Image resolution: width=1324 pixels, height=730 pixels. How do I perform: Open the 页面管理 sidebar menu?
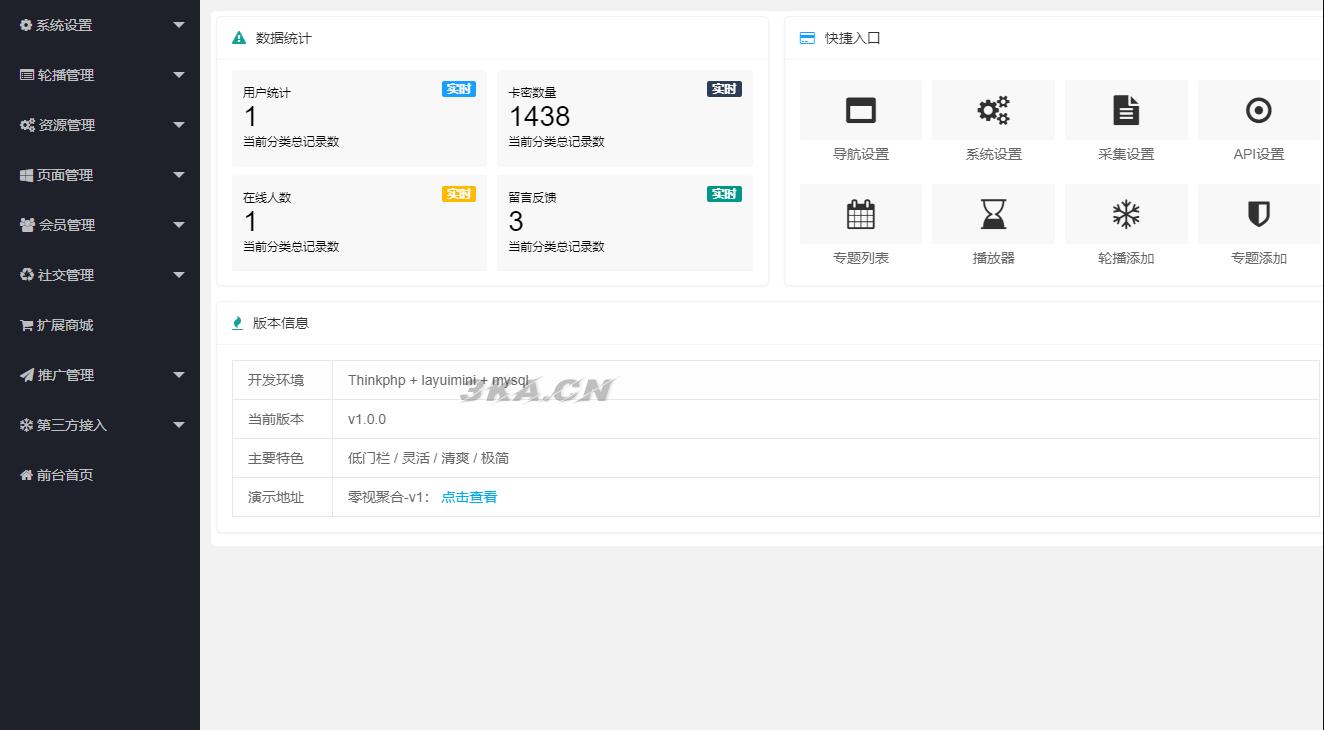click(x=100, y=175)
